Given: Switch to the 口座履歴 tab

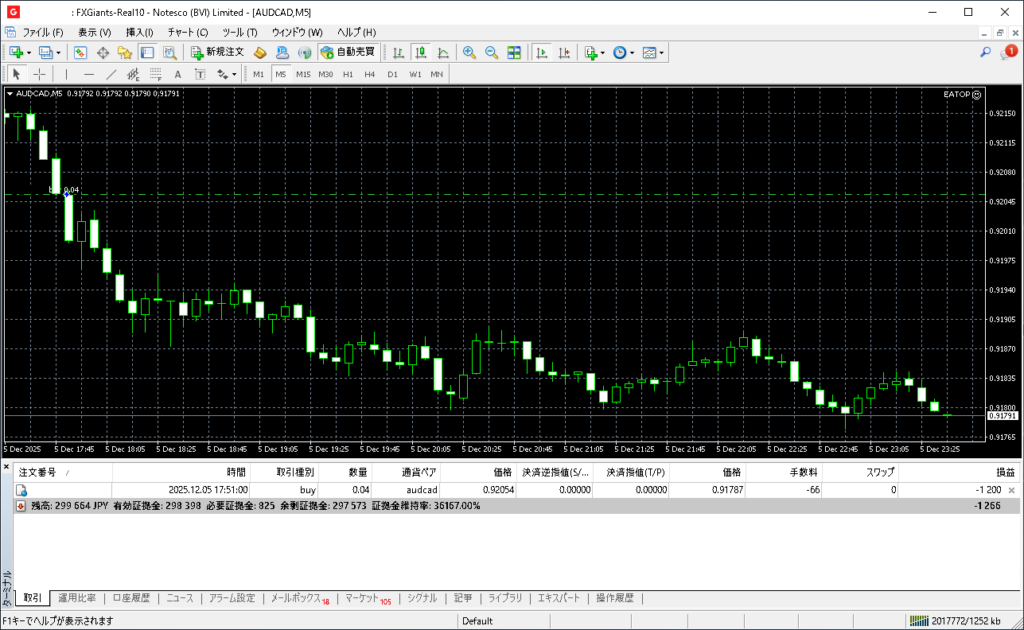Looking at the screenshot, I should tap(131, 598).
